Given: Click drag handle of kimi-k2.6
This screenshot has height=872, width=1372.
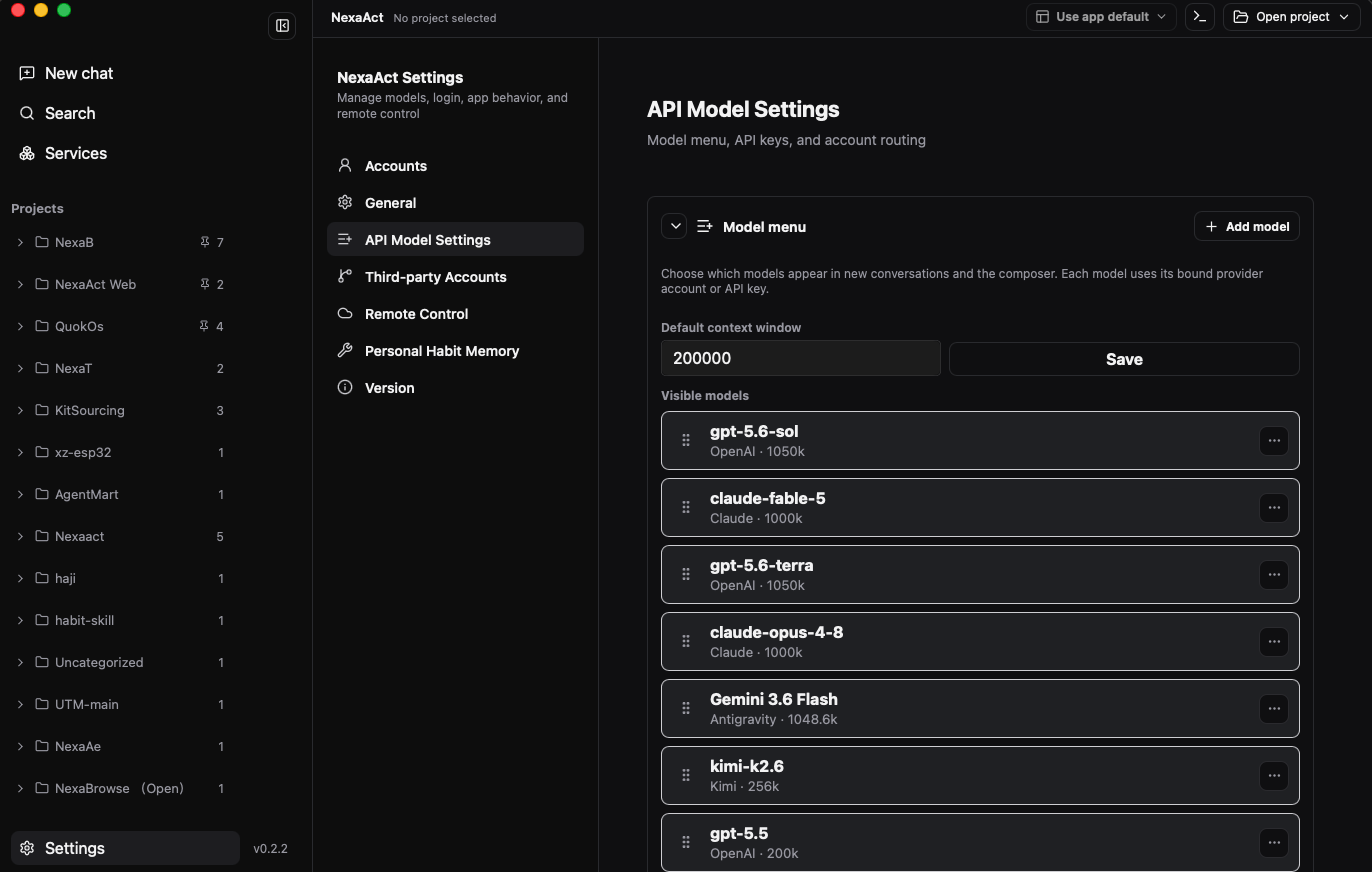Looking at the screenshot, I should 686,775.
